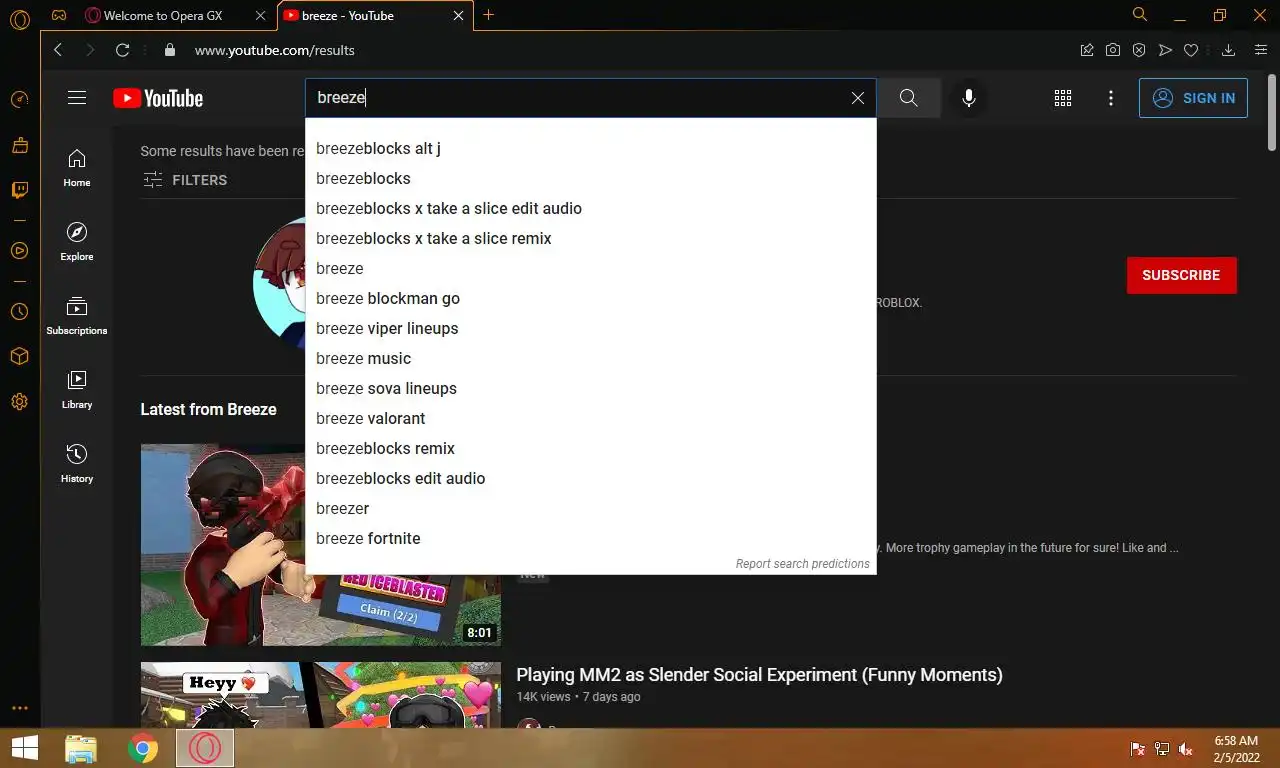Click the SIGN IN button
Image resolution: width=1280 pixels, height=768 pixels.
pos(1193,98)
